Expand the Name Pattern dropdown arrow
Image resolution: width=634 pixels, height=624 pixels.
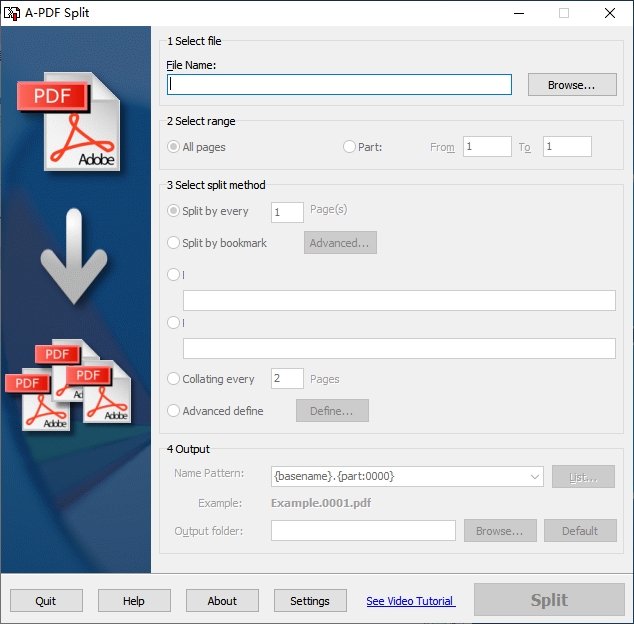point(535,476)
